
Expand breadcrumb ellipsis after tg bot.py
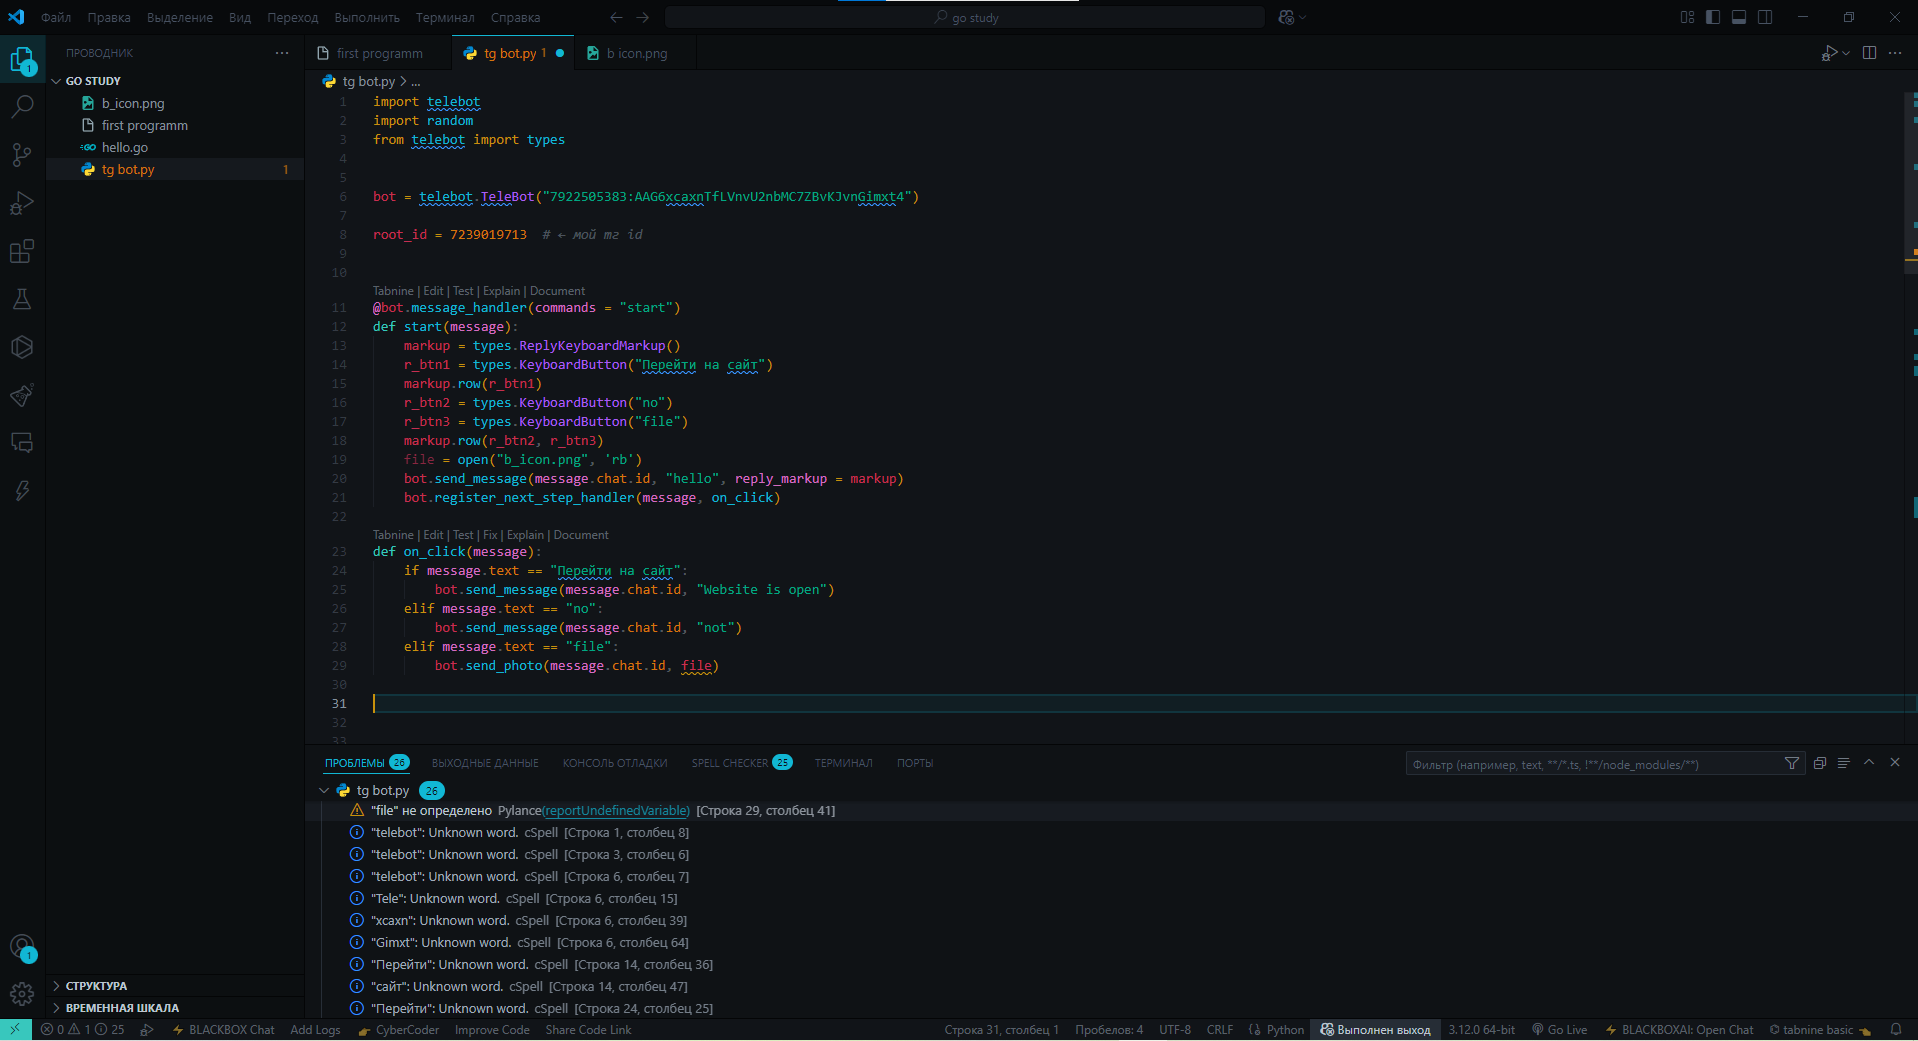(416, 82)
